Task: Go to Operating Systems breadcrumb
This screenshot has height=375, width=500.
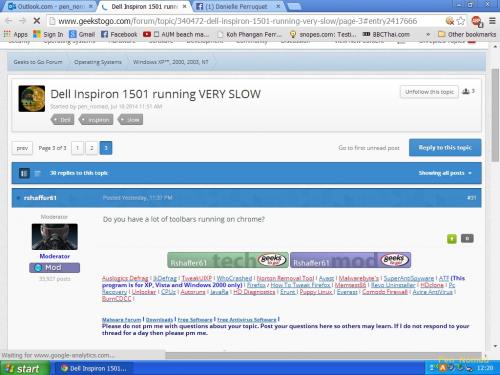Action: click(x=98, y=62)
